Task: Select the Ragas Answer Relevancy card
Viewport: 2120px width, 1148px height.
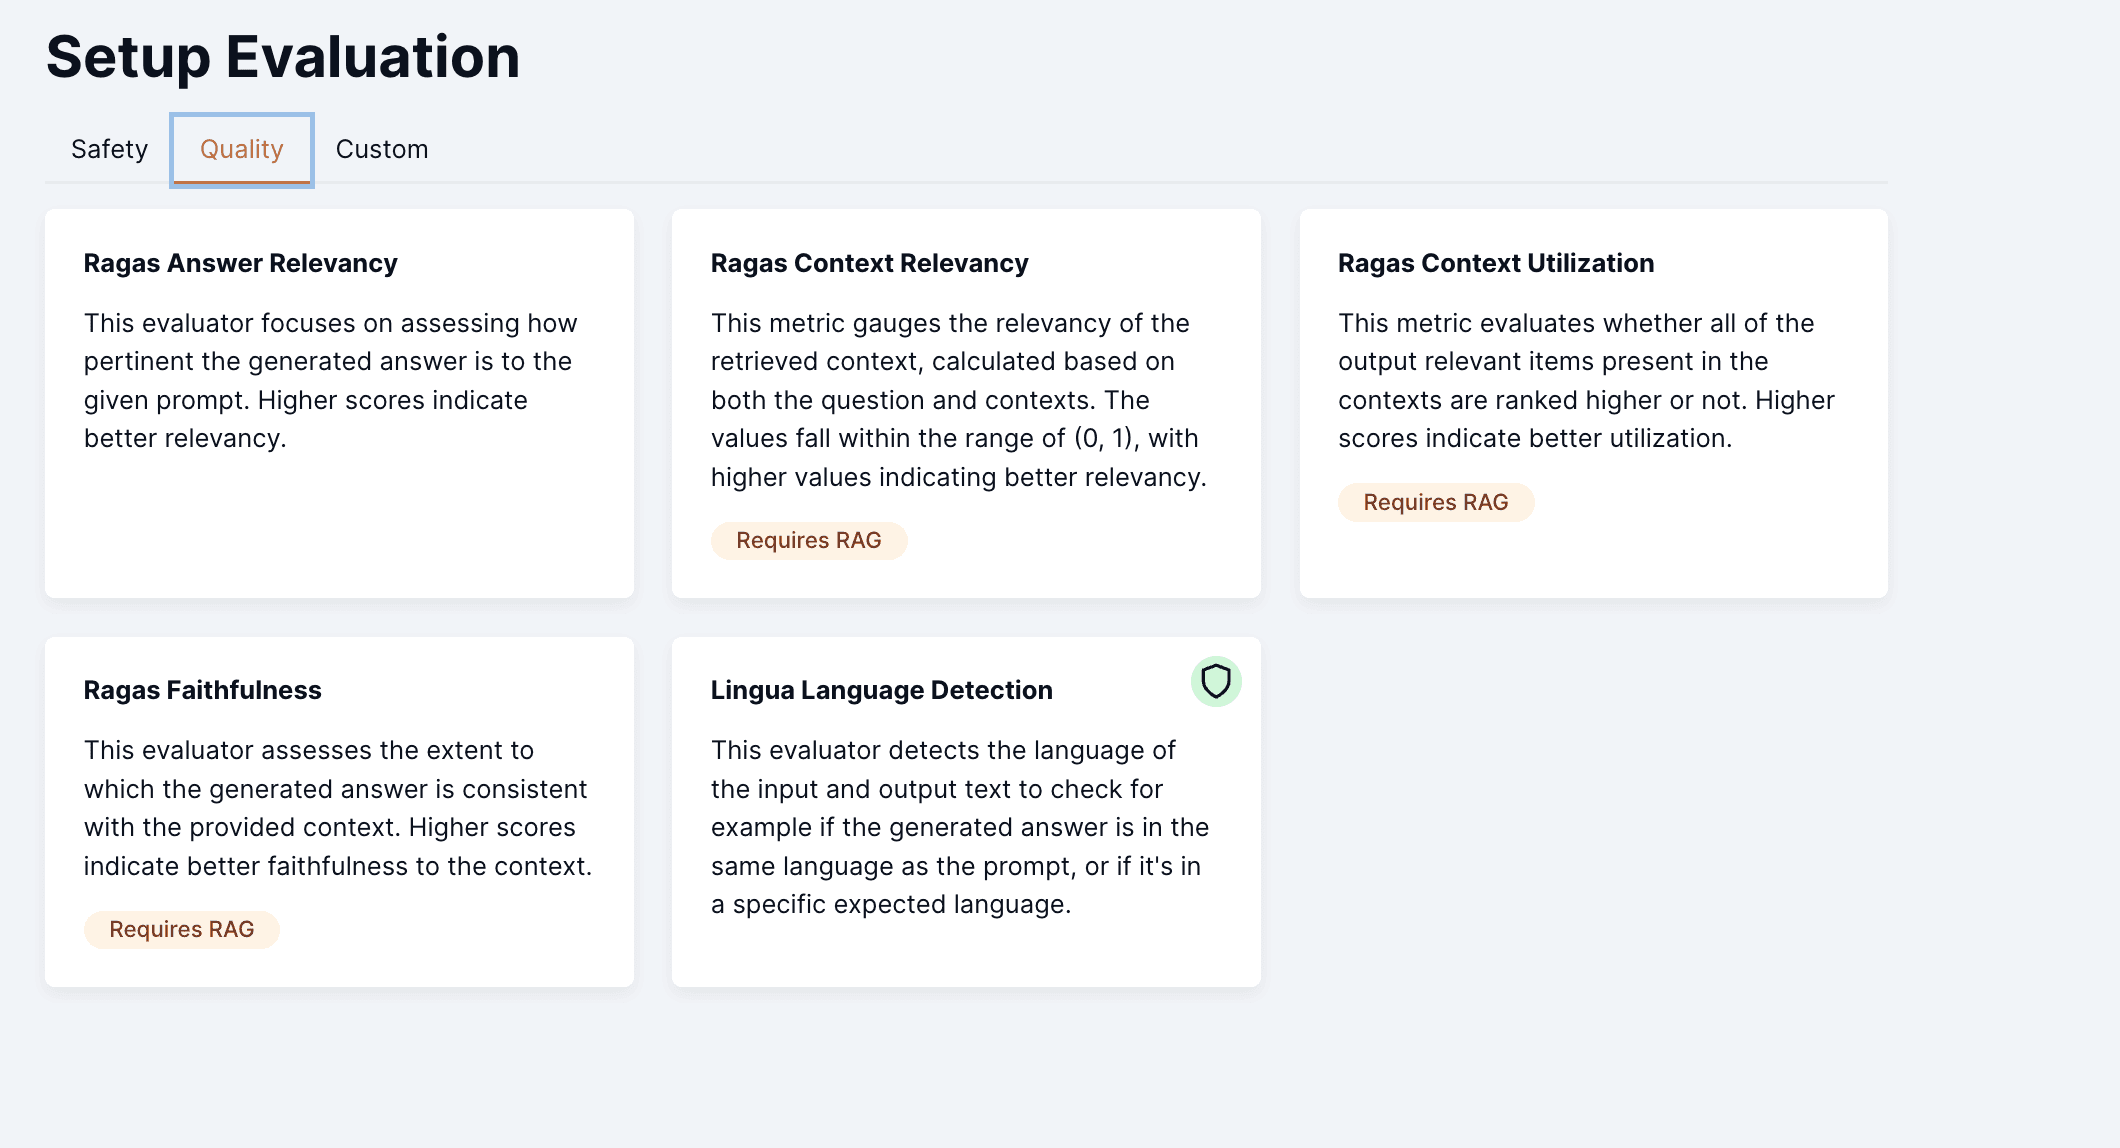Action: (339, 404)
